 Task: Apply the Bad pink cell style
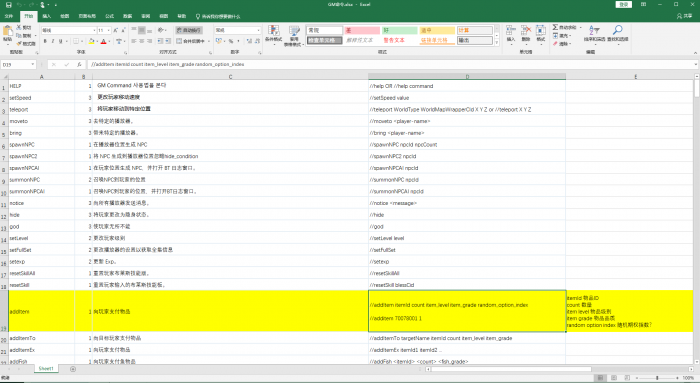click(x=362, y=30)
